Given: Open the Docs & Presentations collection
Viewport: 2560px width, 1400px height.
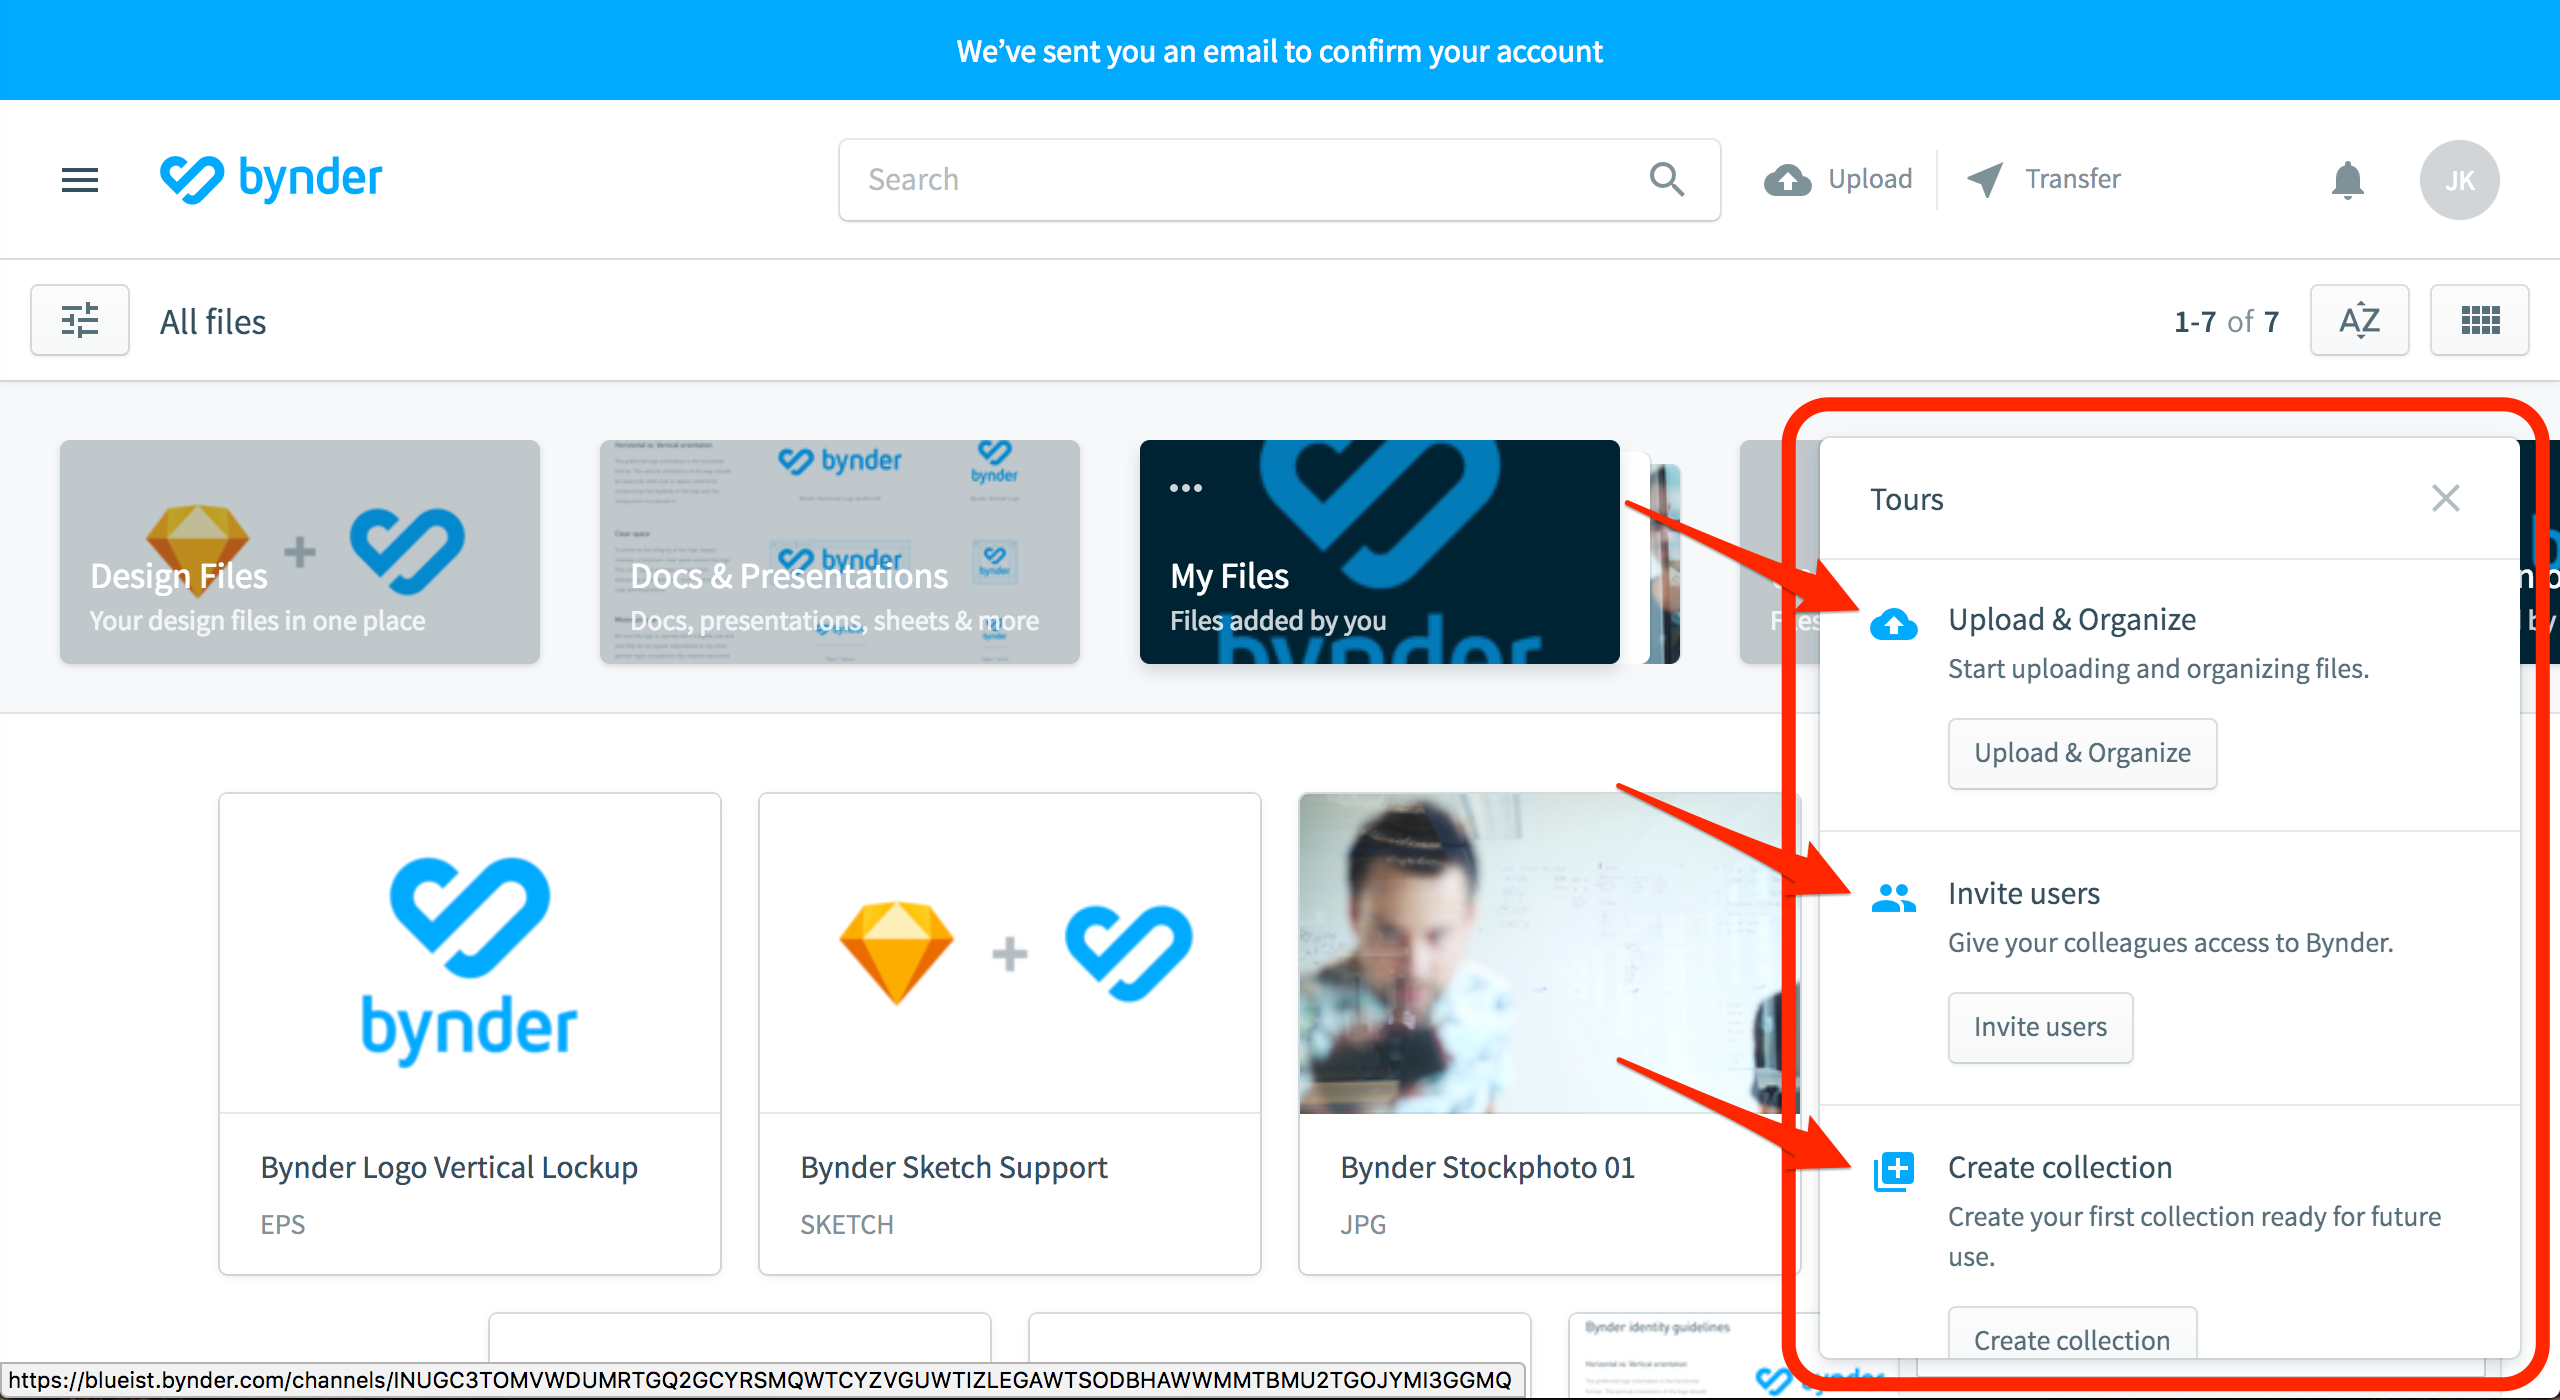Looking at the screenshot, I should [x=840, y=552].
